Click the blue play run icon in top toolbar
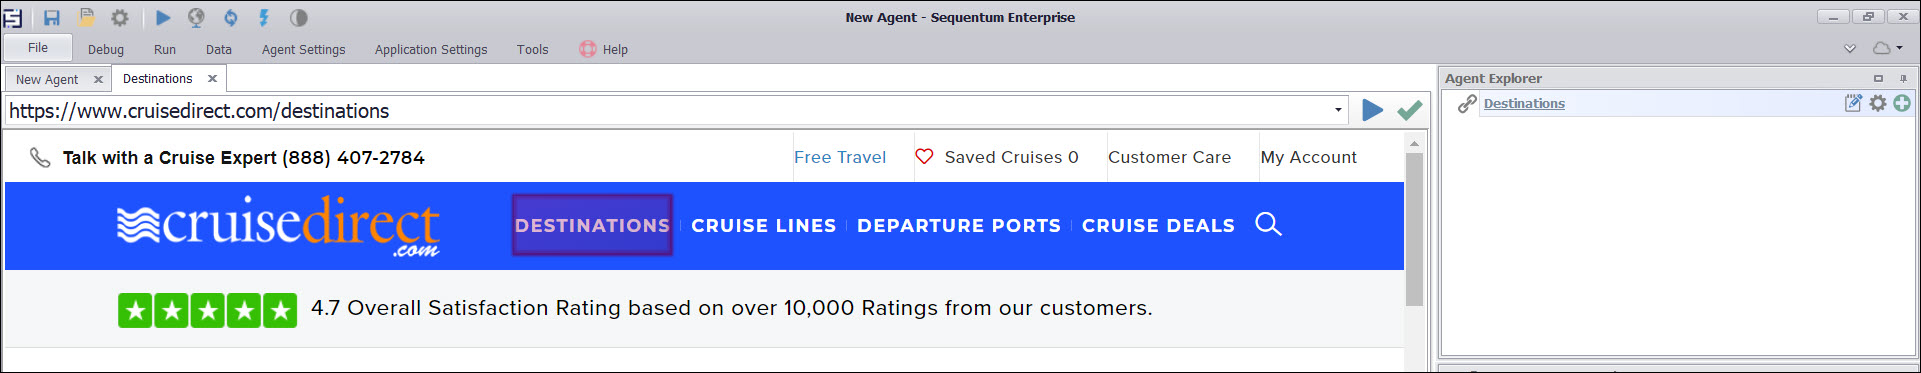The image size is (1921, 373). coord(163,17)
